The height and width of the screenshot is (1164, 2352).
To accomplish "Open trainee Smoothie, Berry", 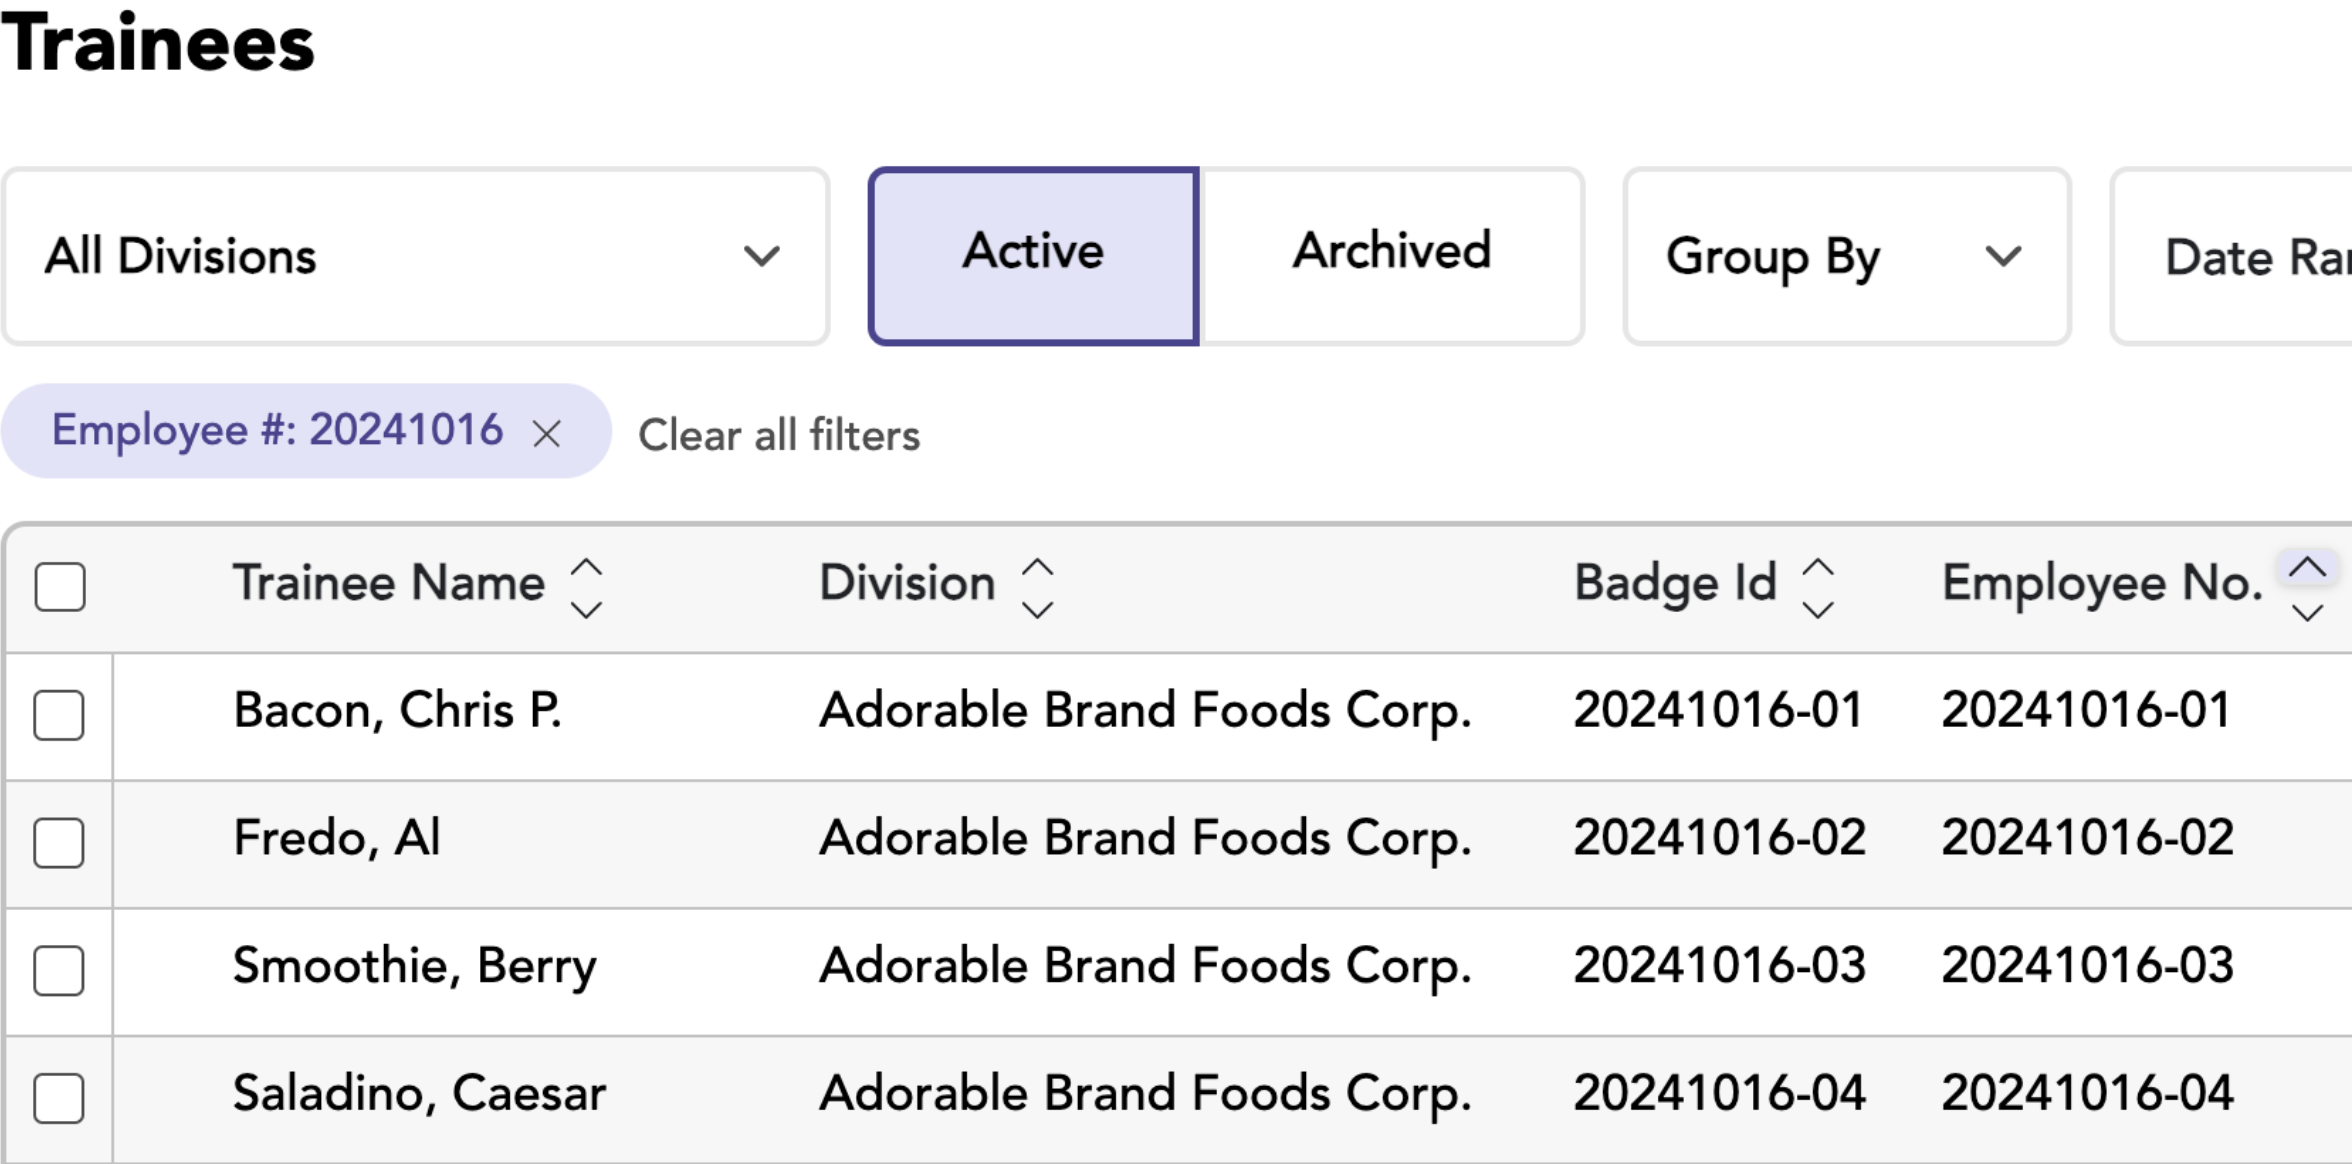I will tap(414, 966).
